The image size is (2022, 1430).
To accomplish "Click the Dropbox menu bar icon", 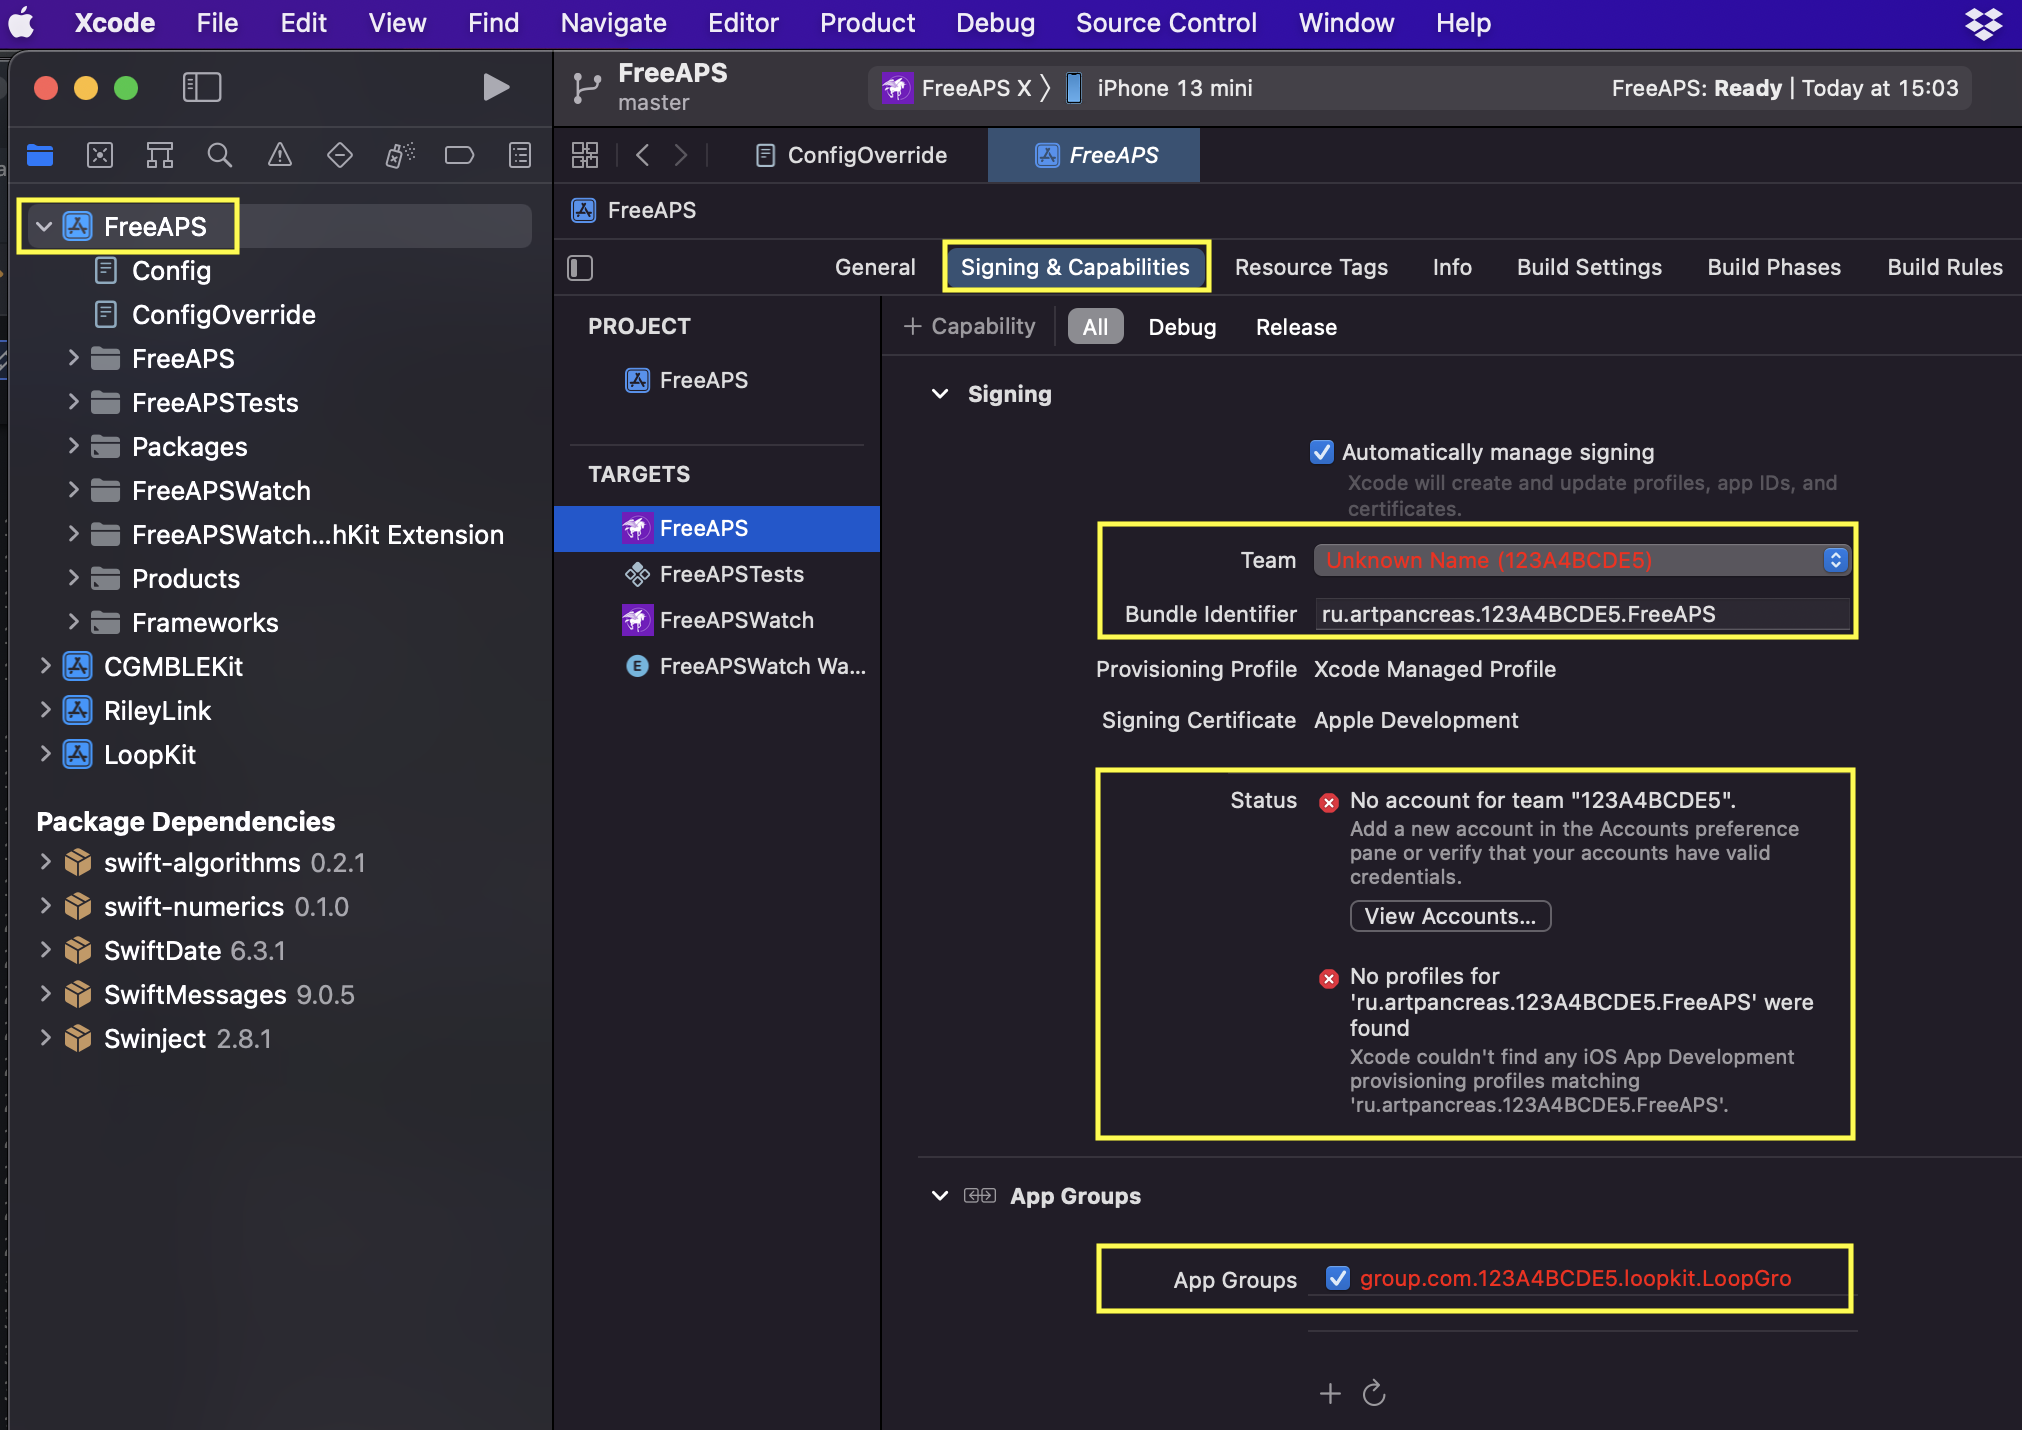I will pos(1983,23).
